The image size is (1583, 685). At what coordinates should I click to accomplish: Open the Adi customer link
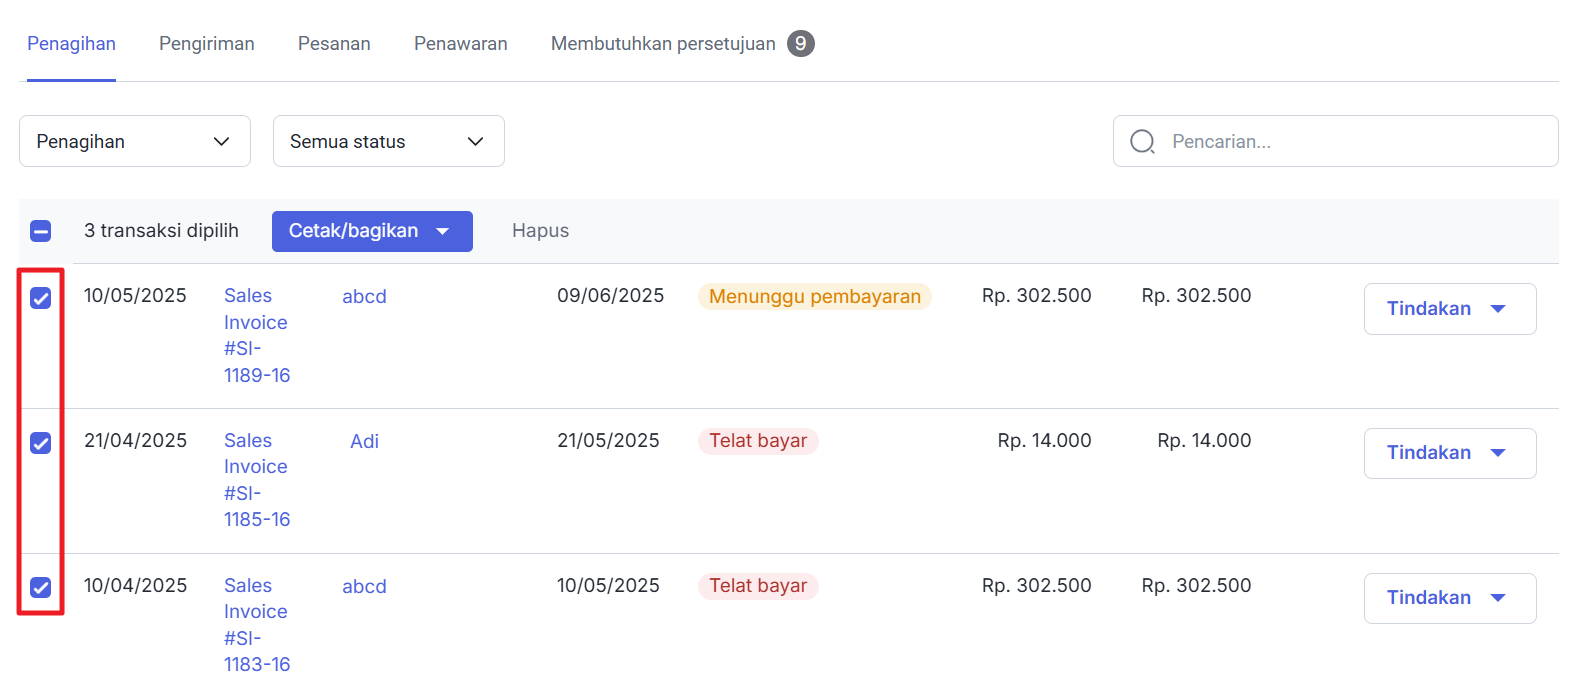pos(364,441)
